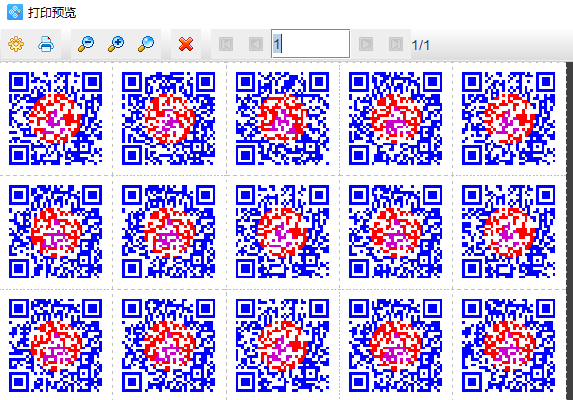
Task: Click the printer icon to print
Action: point(46,44)
